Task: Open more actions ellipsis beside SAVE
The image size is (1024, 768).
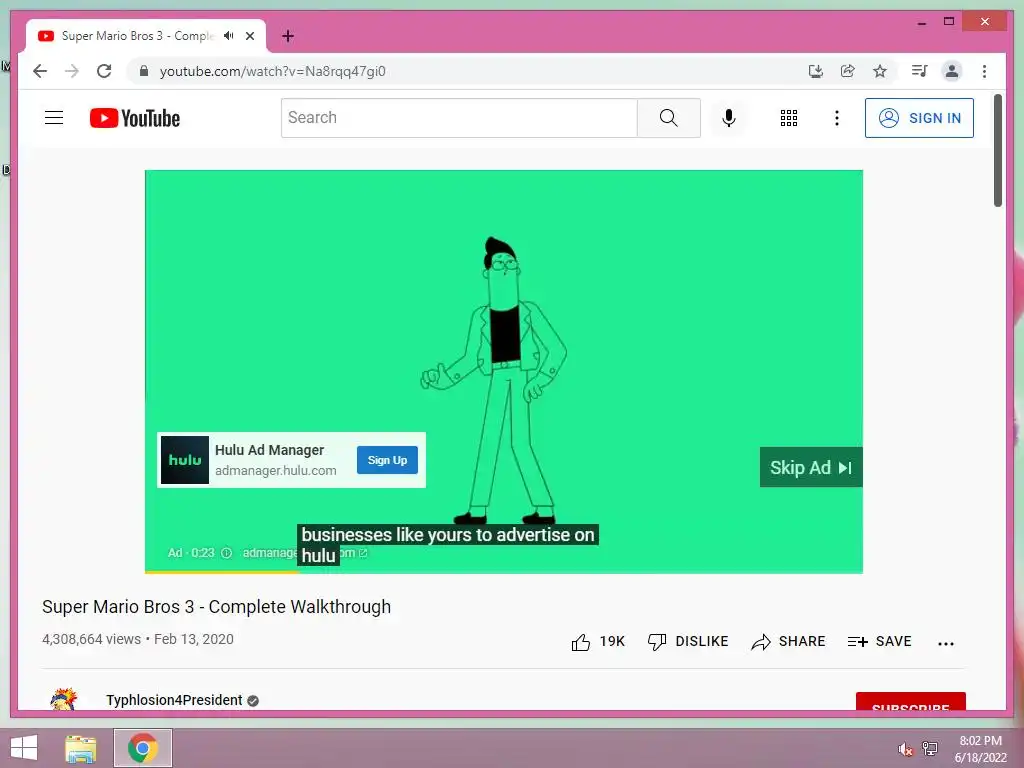Action: (946, 643)
